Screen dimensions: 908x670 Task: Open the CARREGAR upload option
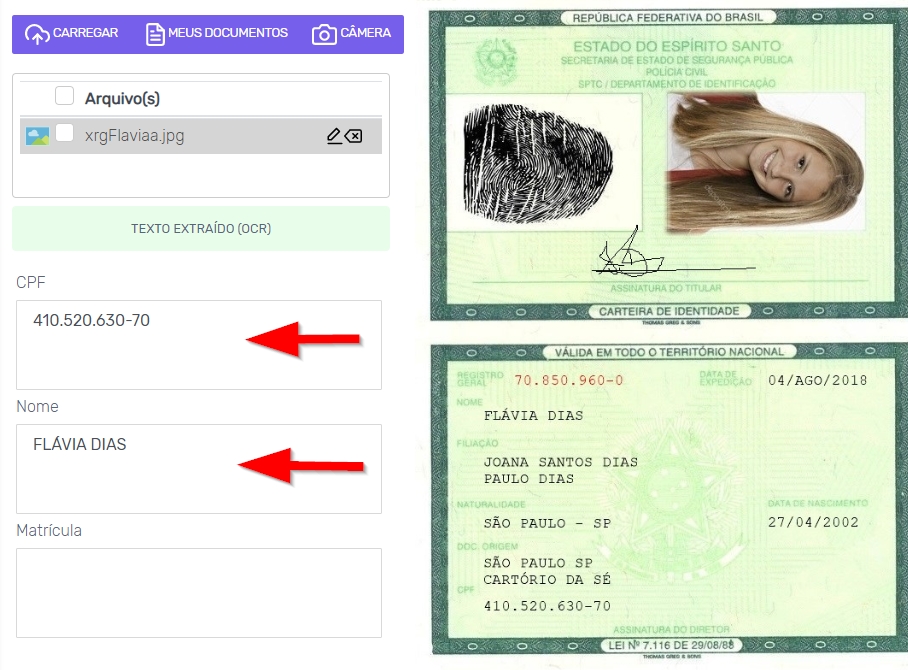click(x=71, y=34)
